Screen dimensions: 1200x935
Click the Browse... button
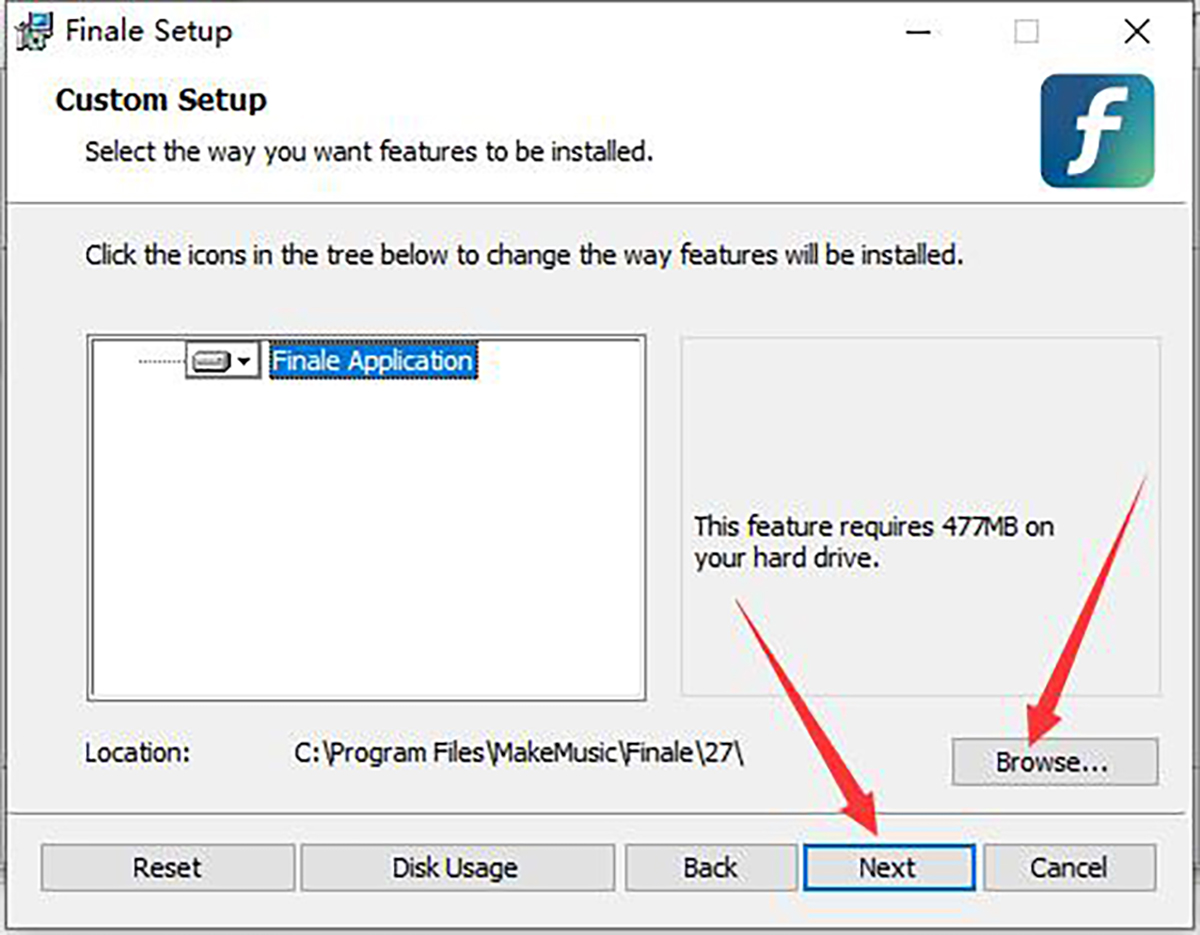[x=1054, y=762]
